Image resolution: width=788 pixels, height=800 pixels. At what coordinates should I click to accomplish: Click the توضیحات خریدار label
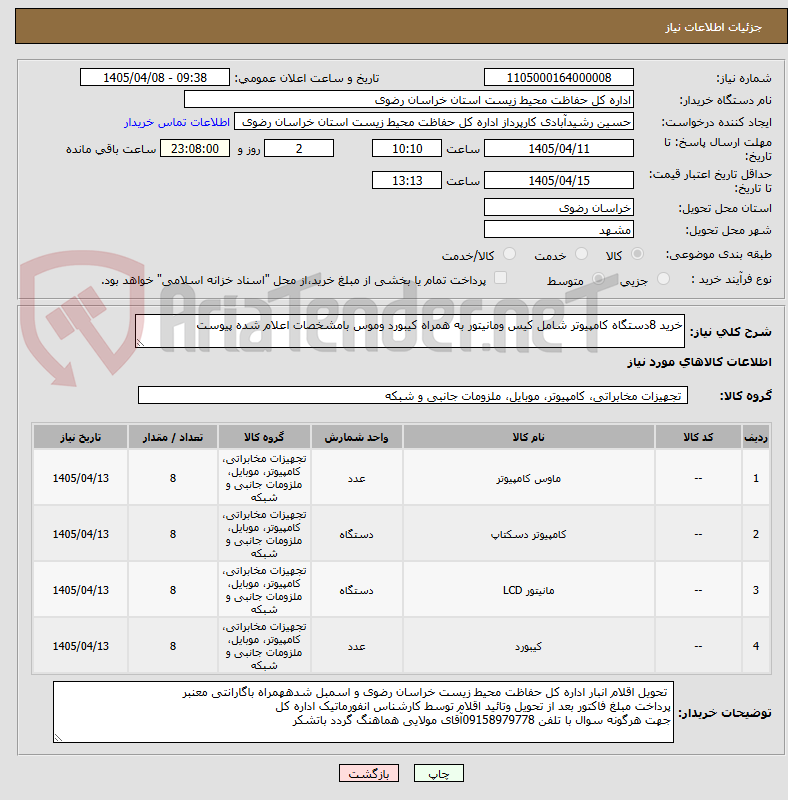pyautogui.click(x=724, y=712)
